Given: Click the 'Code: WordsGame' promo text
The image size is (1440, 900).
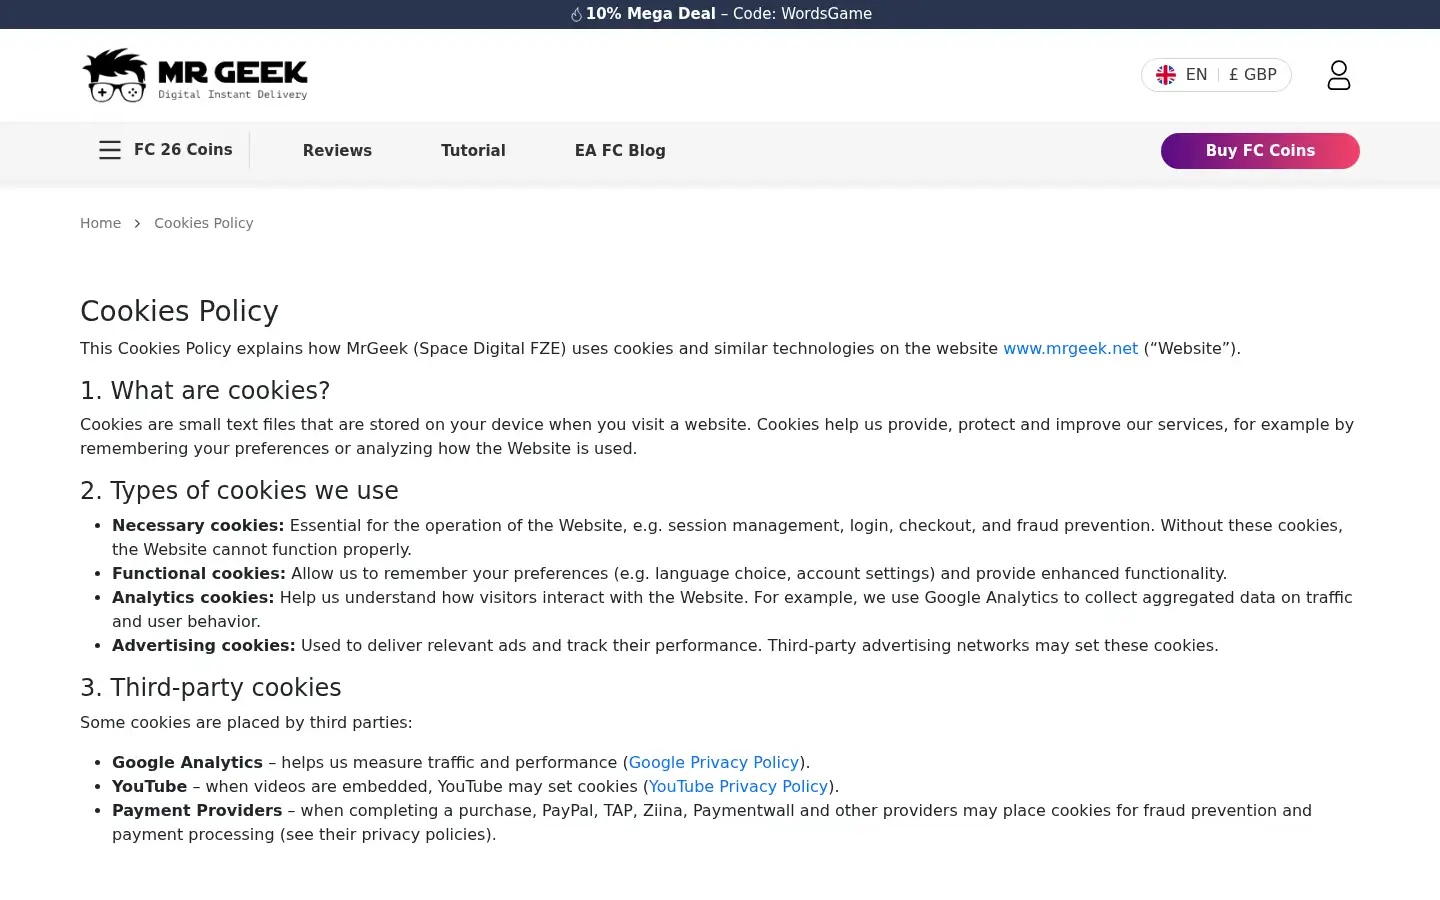Looking at the screenshot, I should click(x=802, y=14).
